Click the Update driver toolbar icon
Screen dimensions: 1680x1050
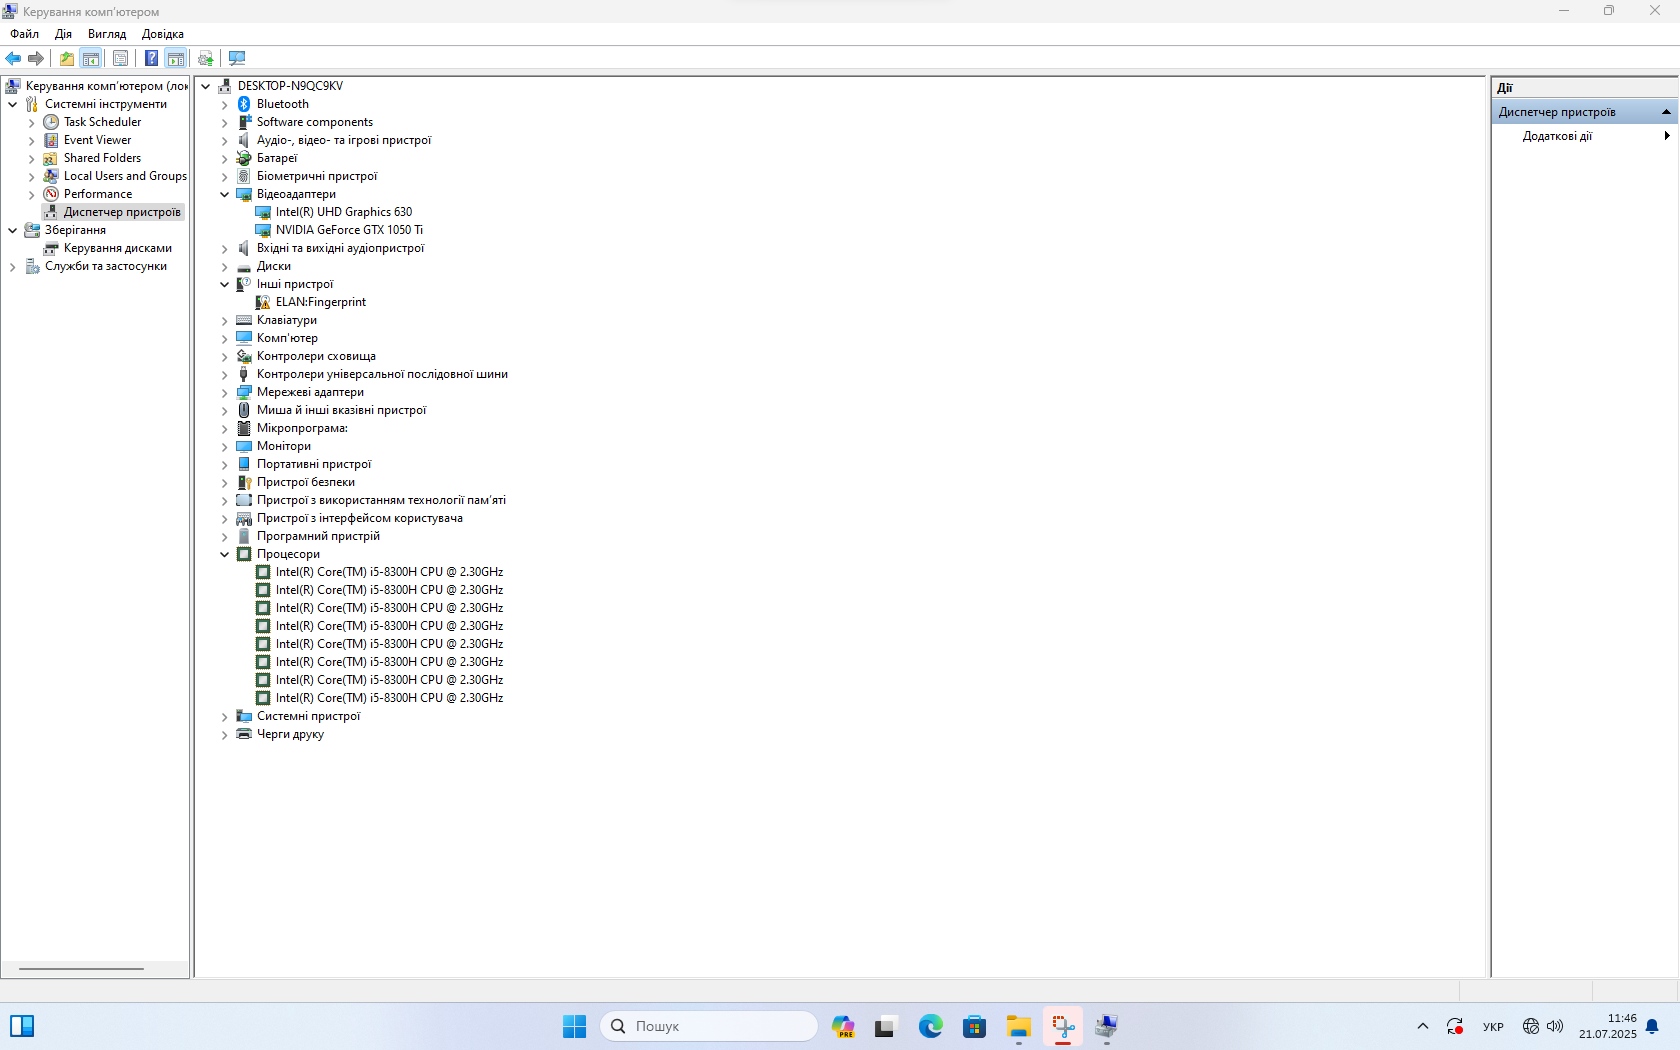(x=206, y=58)
